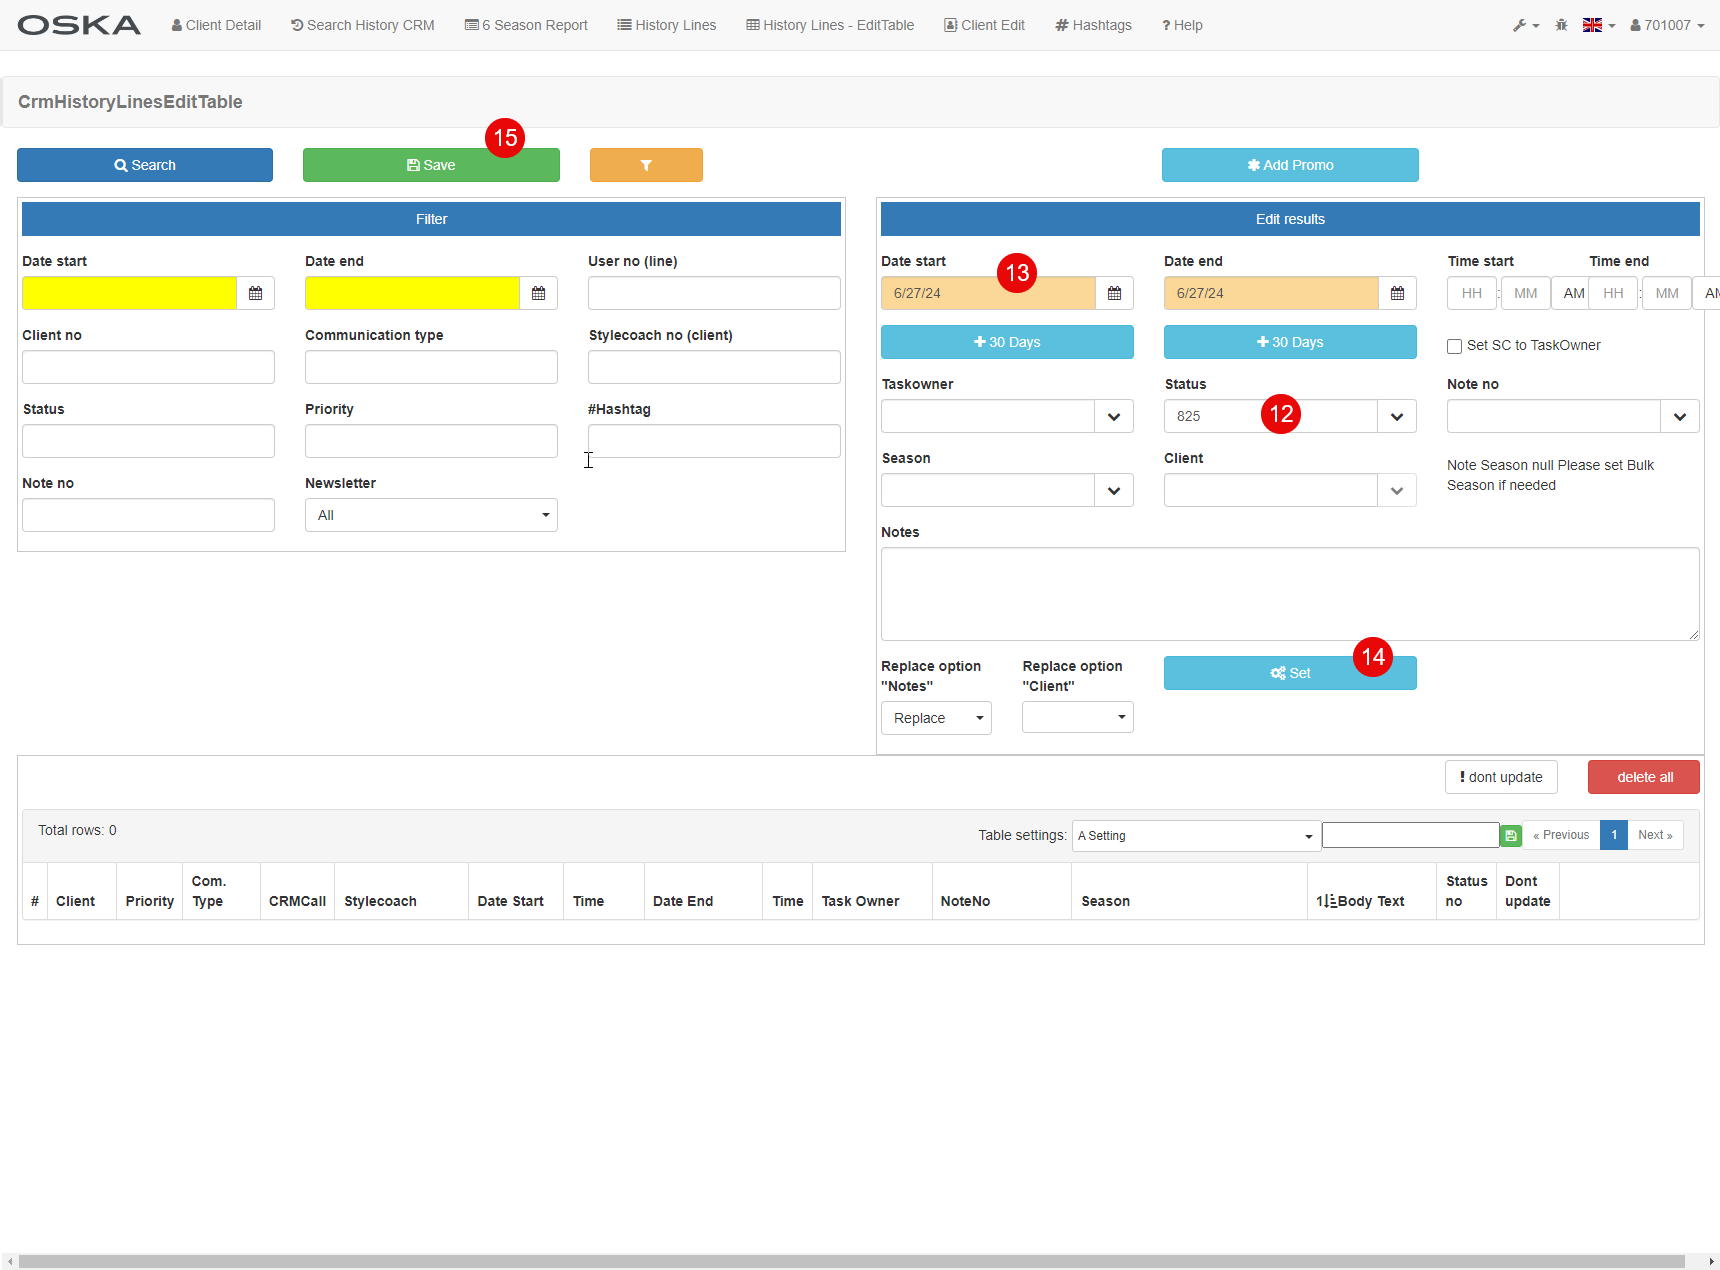The height and width of the screenshot is (1270, 1720).
Task: Click the blue Search button
Action: [x=145, y=165]
